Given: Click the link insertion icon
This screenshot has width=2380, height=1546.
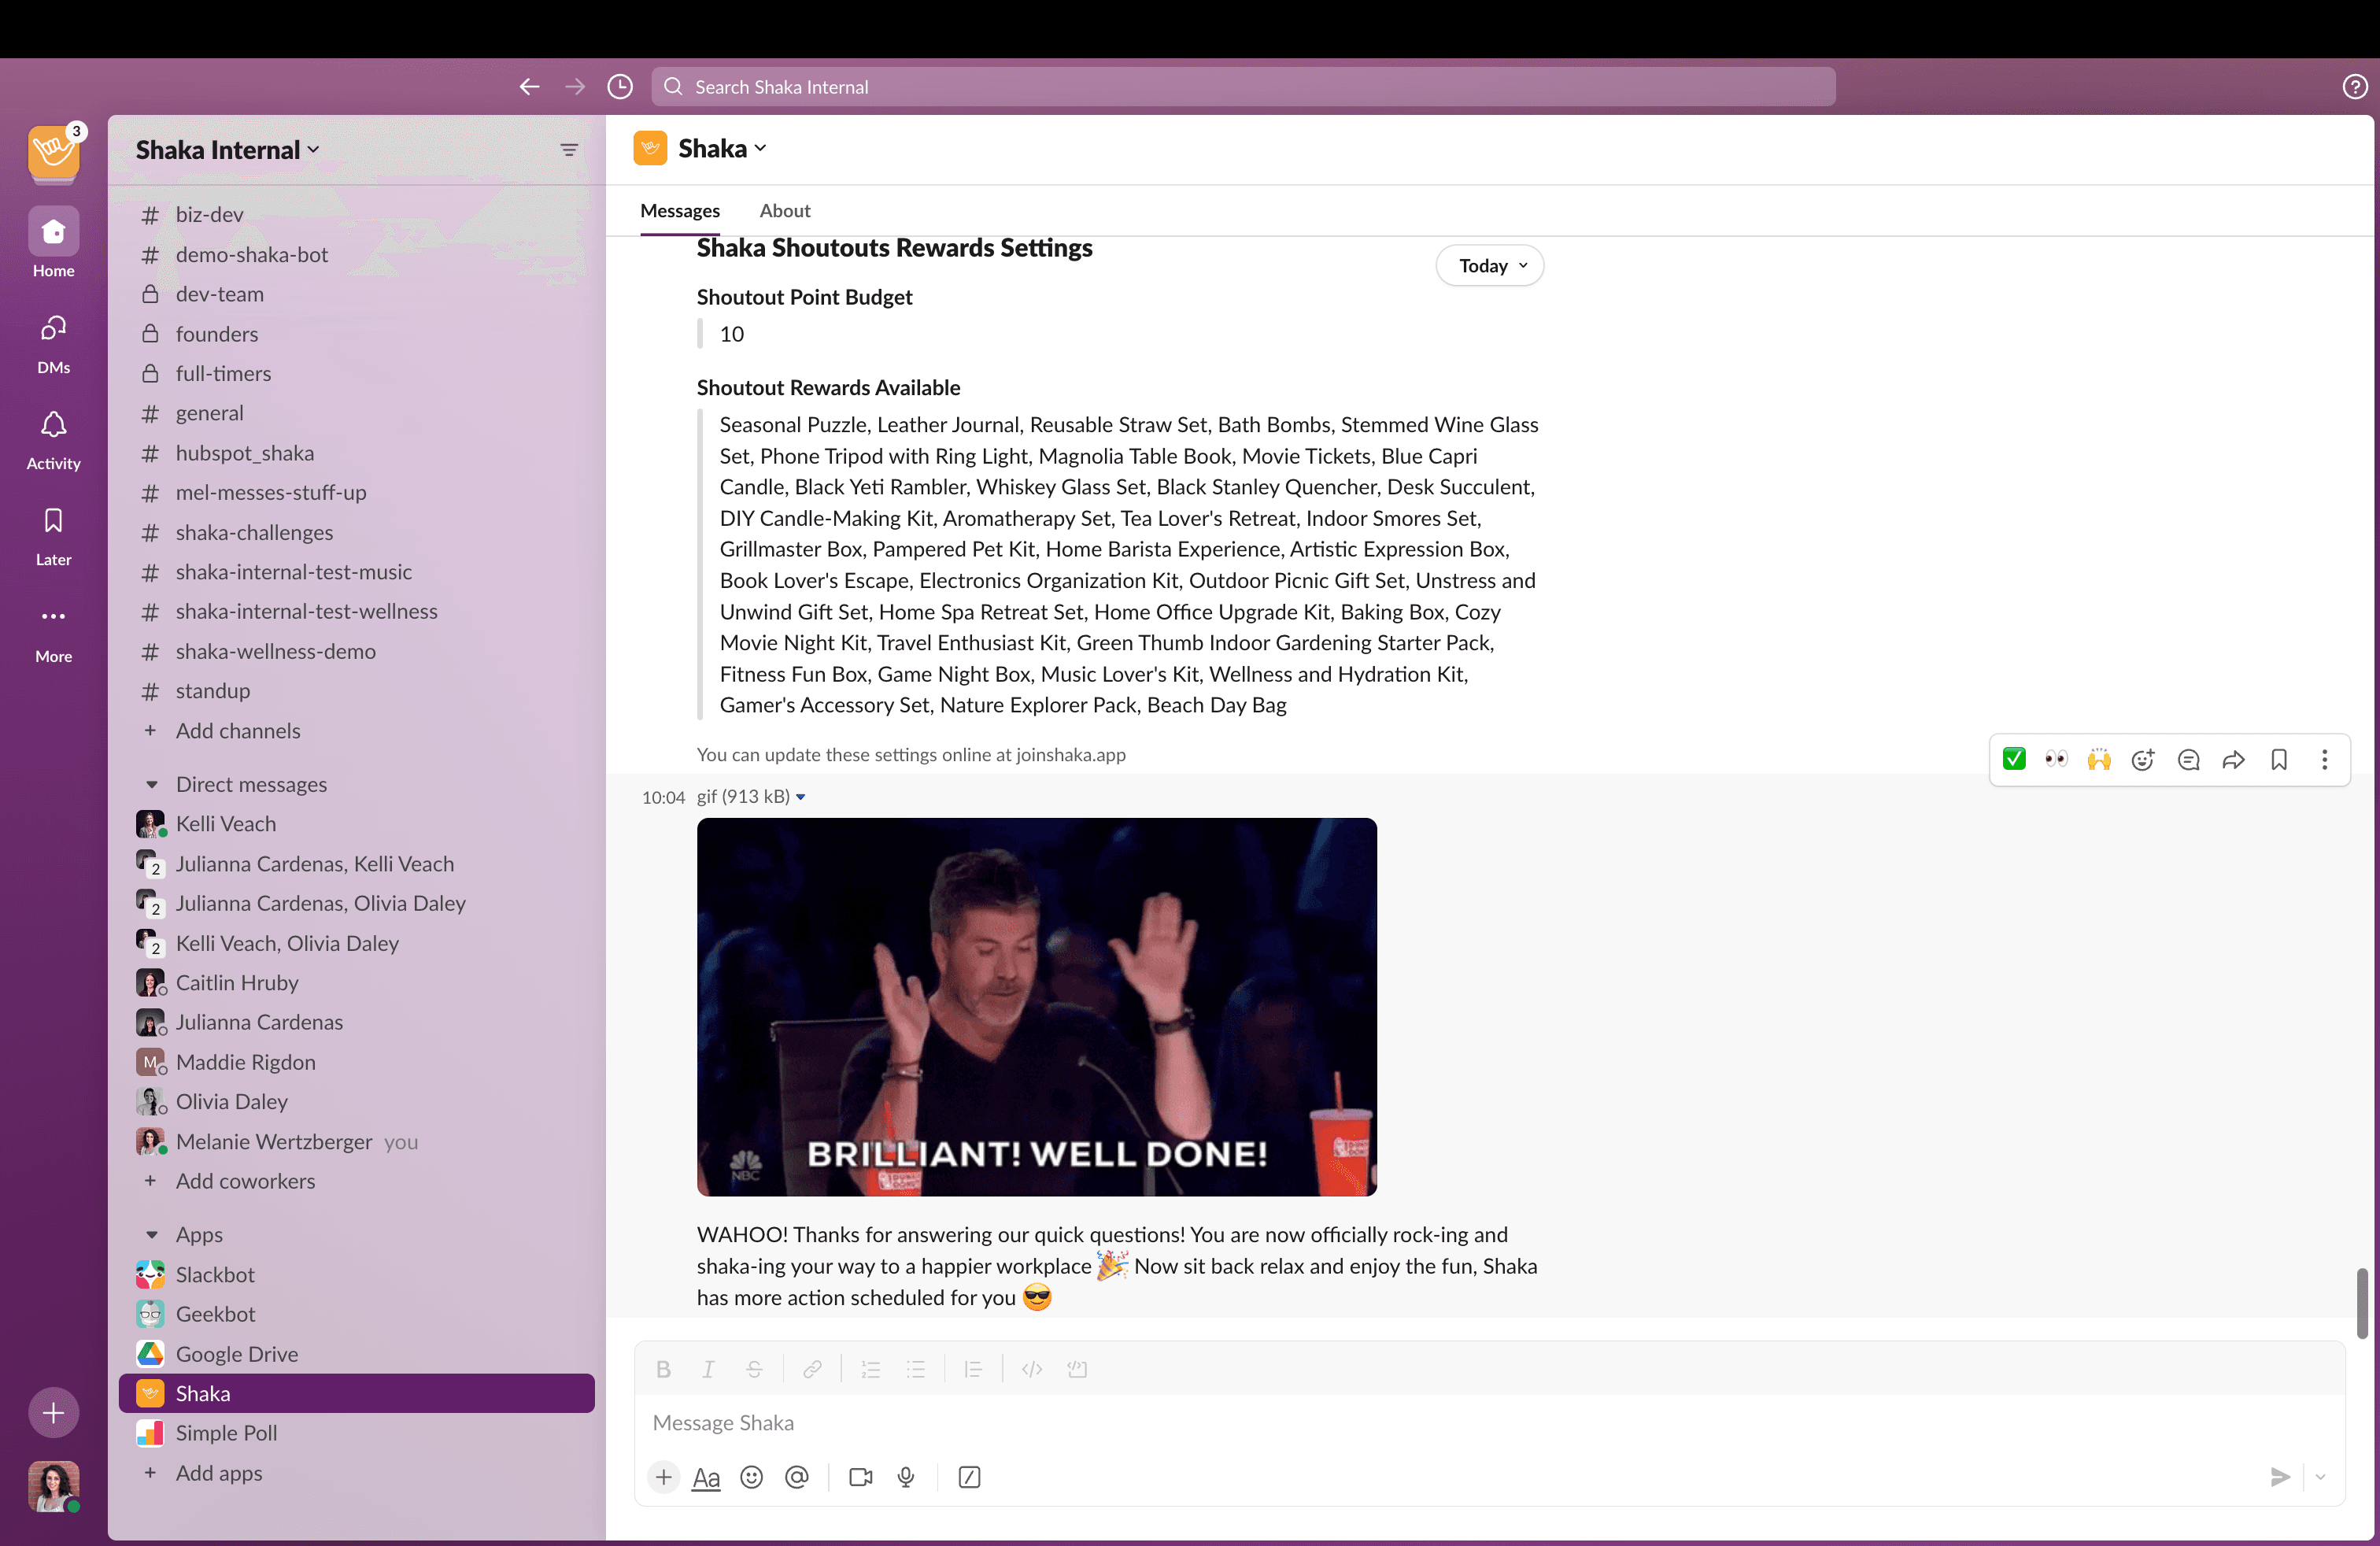Looking at the screenshot, I should pos(810,1367).
